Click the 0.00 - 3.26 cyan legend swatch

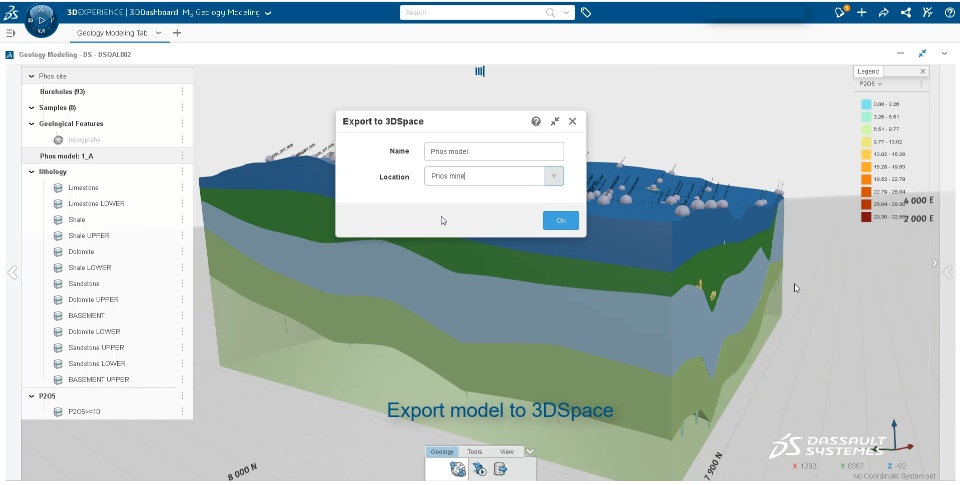(x=866, y=104)
